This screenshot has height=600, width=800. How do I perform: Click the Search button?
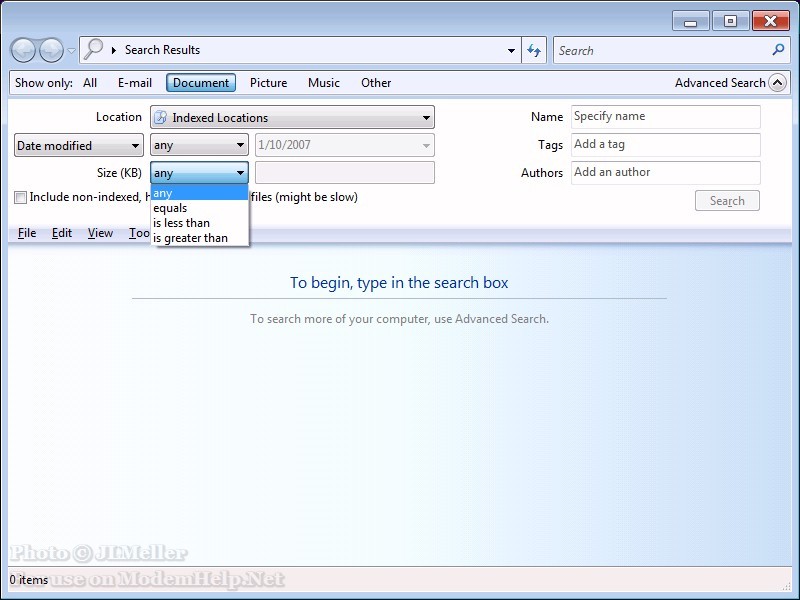[727, 201]
